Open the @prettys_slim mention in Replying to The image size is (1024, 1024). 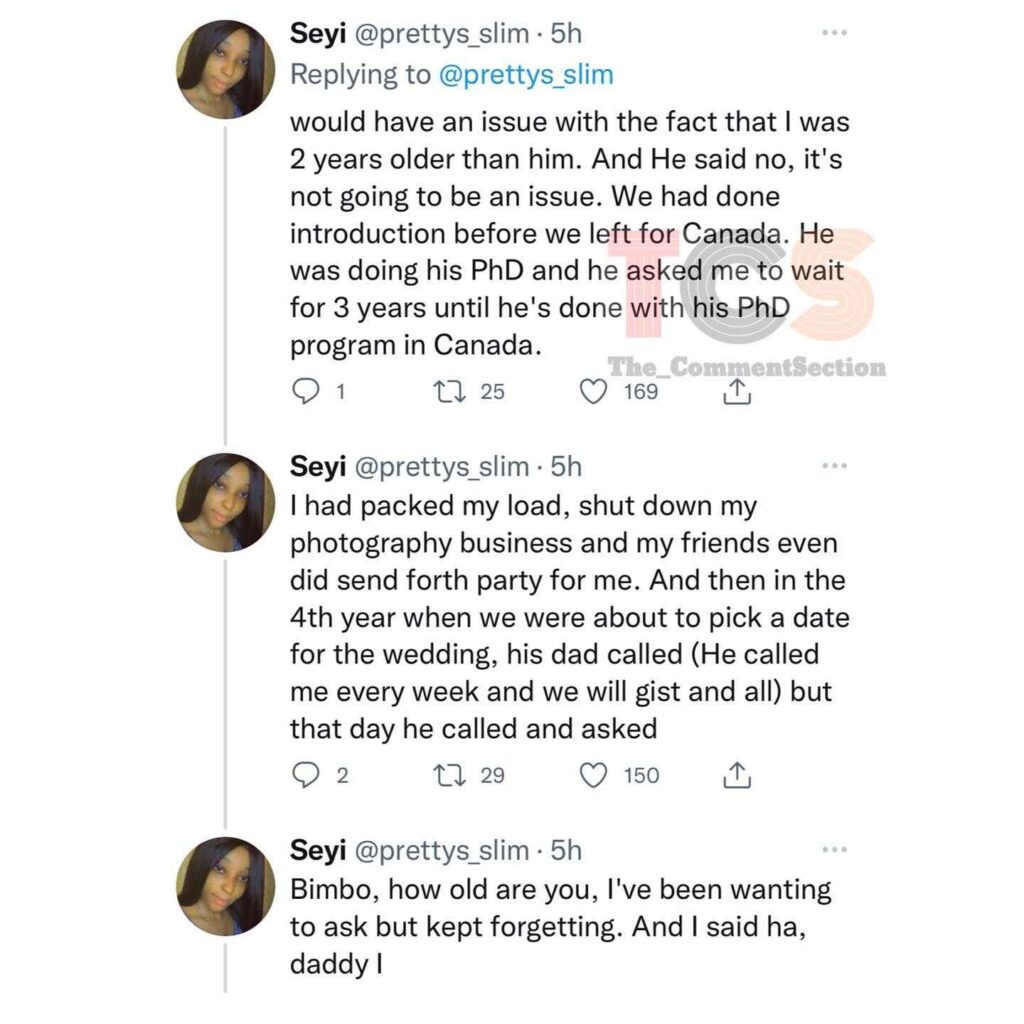point(523,75)
